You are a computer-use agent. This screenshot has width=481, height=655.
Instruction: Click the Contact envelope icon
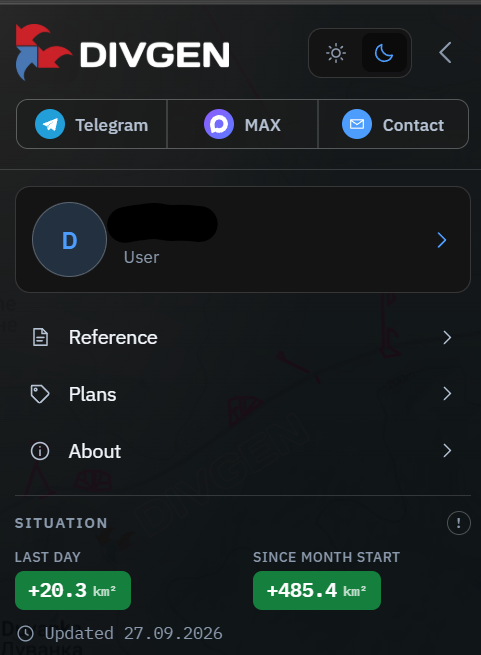(356, 124)
